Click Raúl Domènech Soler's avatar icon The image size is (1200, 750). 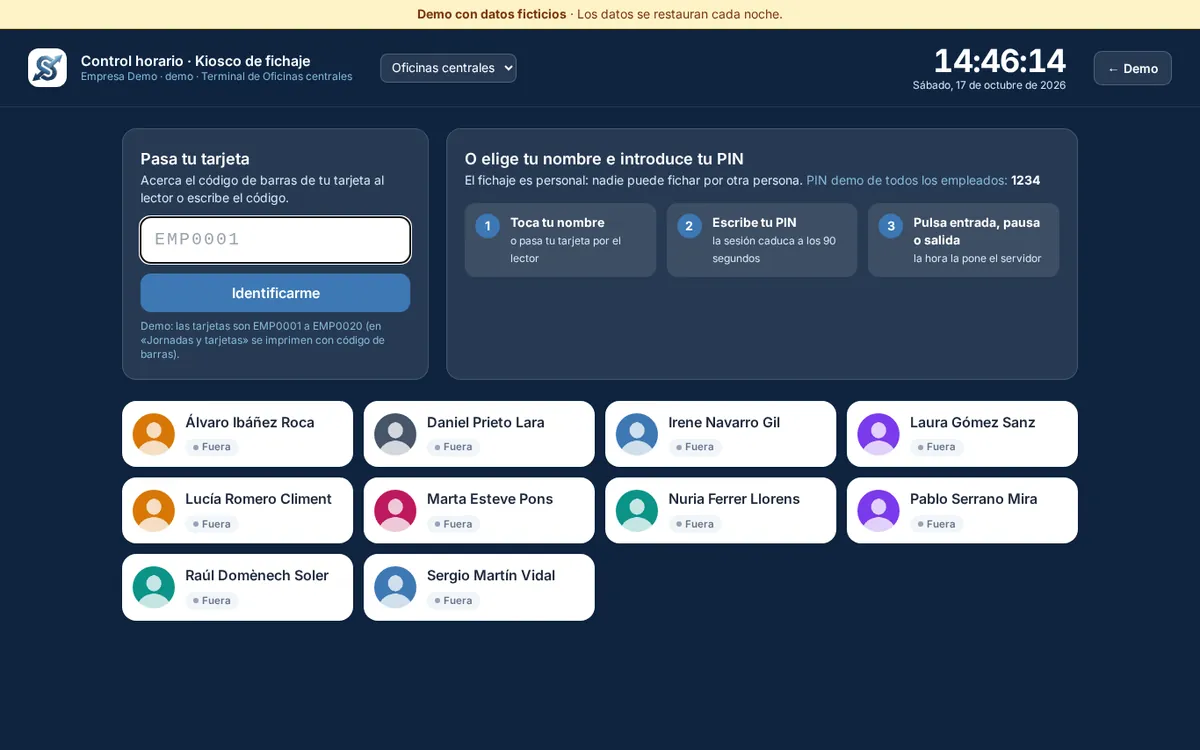click(x=154, y=587)
